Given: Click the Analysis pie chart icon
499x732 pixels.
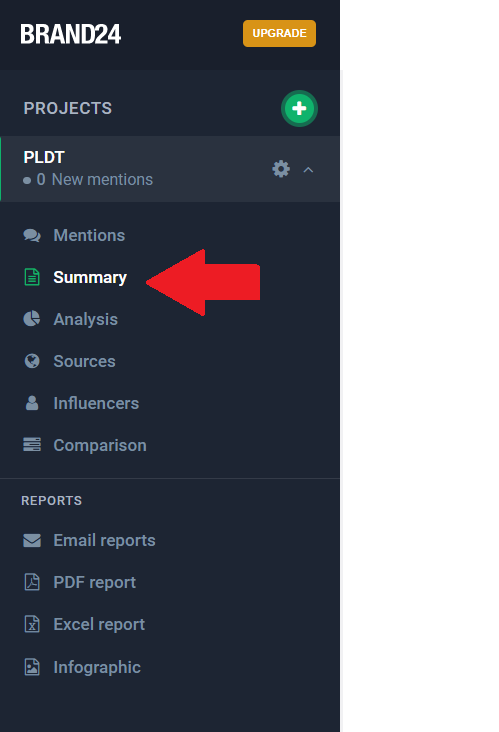Looking at the screenshot, I should click(32, 319).
